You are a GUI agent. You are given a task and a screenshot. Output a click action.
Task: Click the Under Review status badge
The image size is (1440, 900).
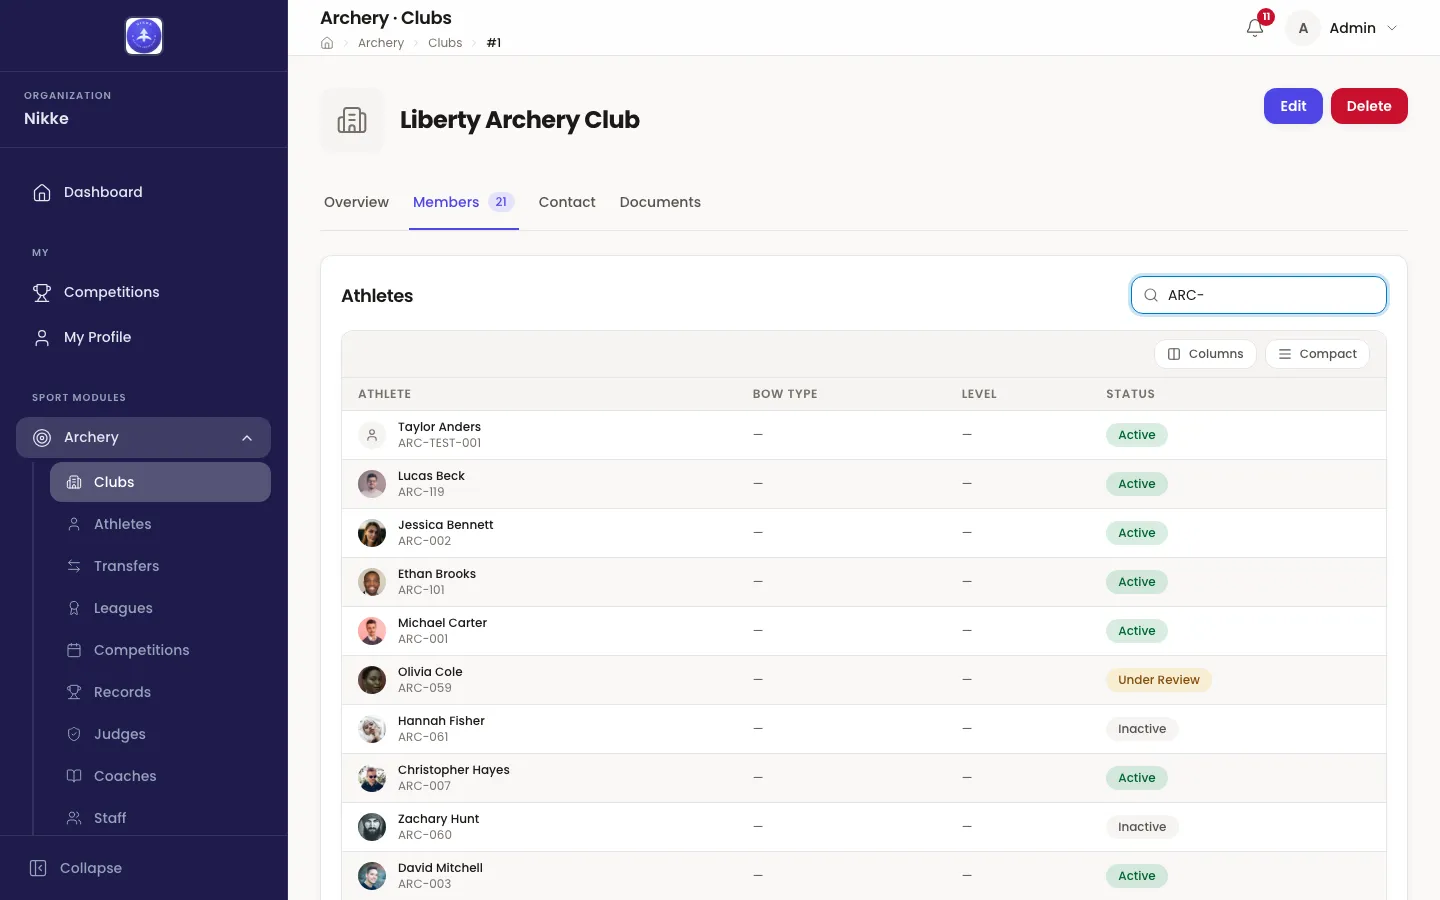coord(1159,680)
